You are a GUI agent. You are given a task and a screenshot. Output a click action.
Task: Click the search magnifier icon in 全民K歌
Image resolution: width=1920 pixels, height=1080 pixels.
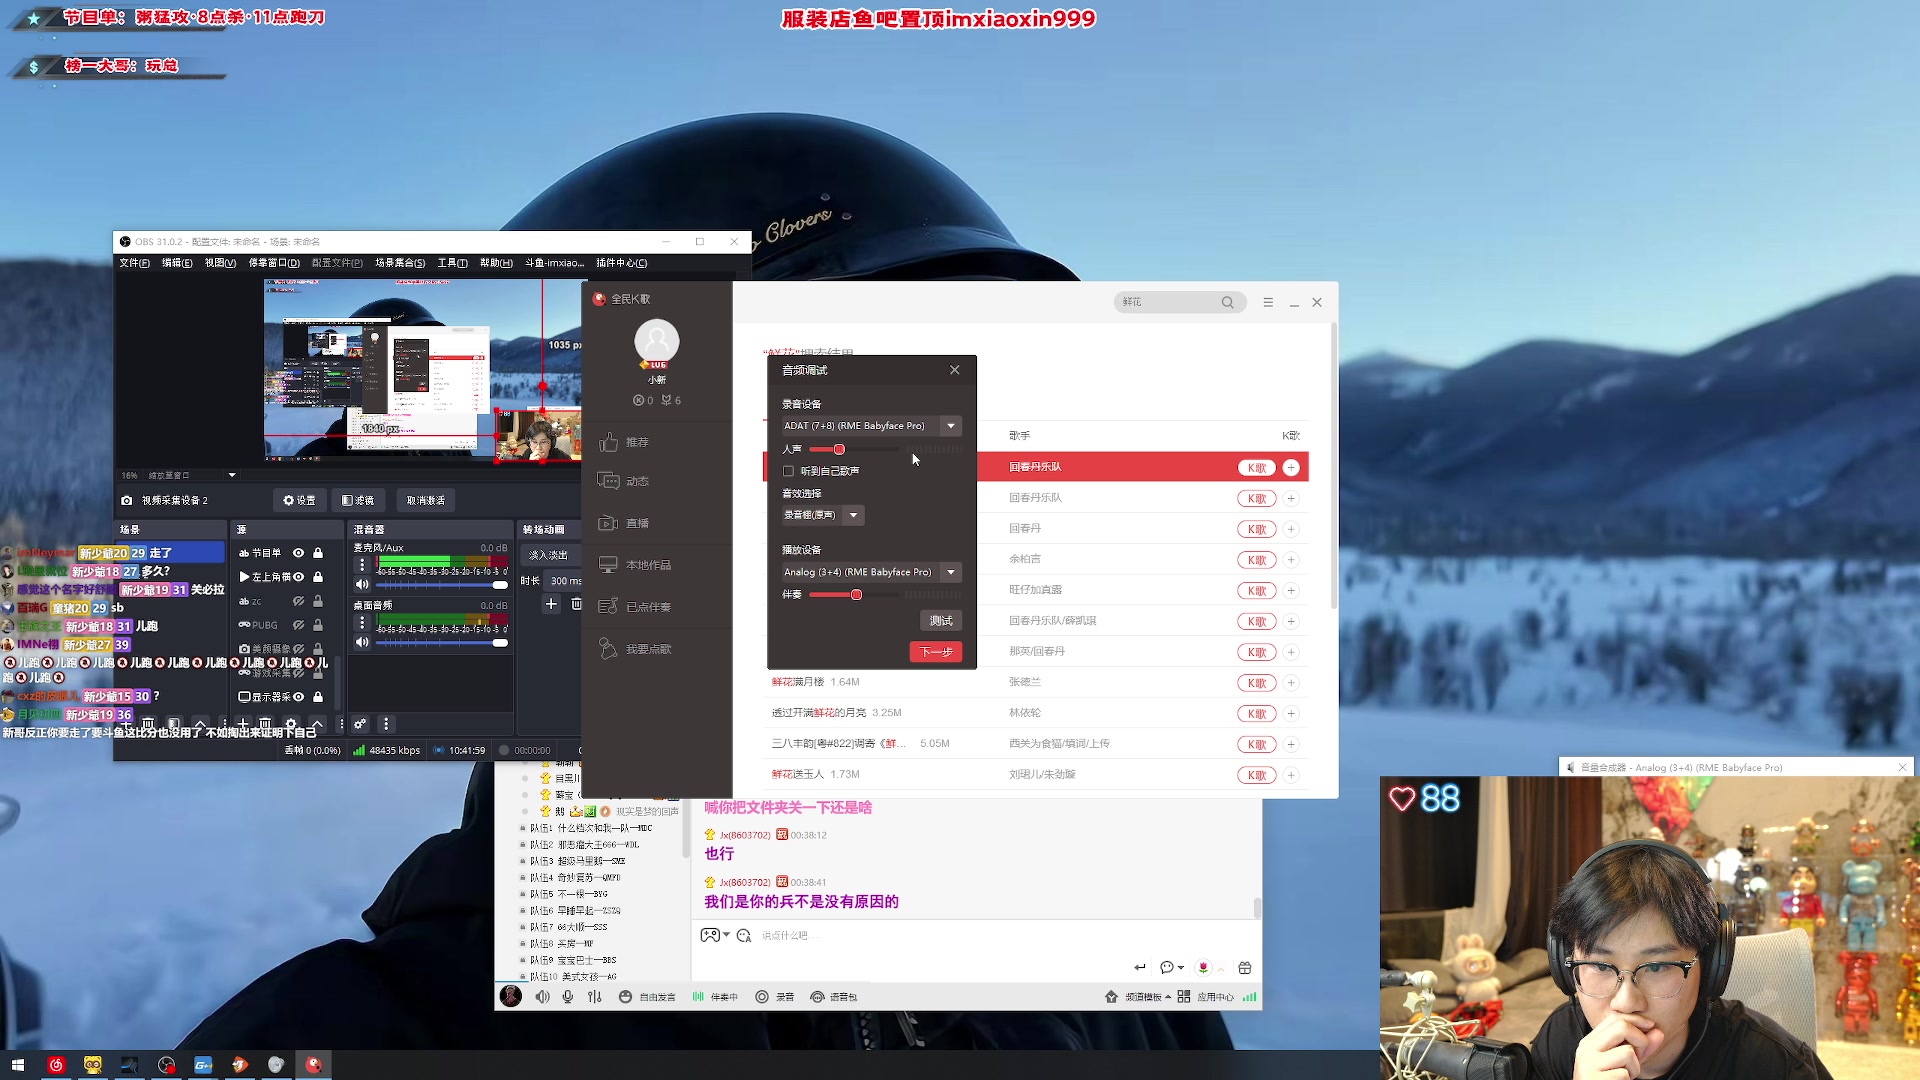(x=1227, y=302)
